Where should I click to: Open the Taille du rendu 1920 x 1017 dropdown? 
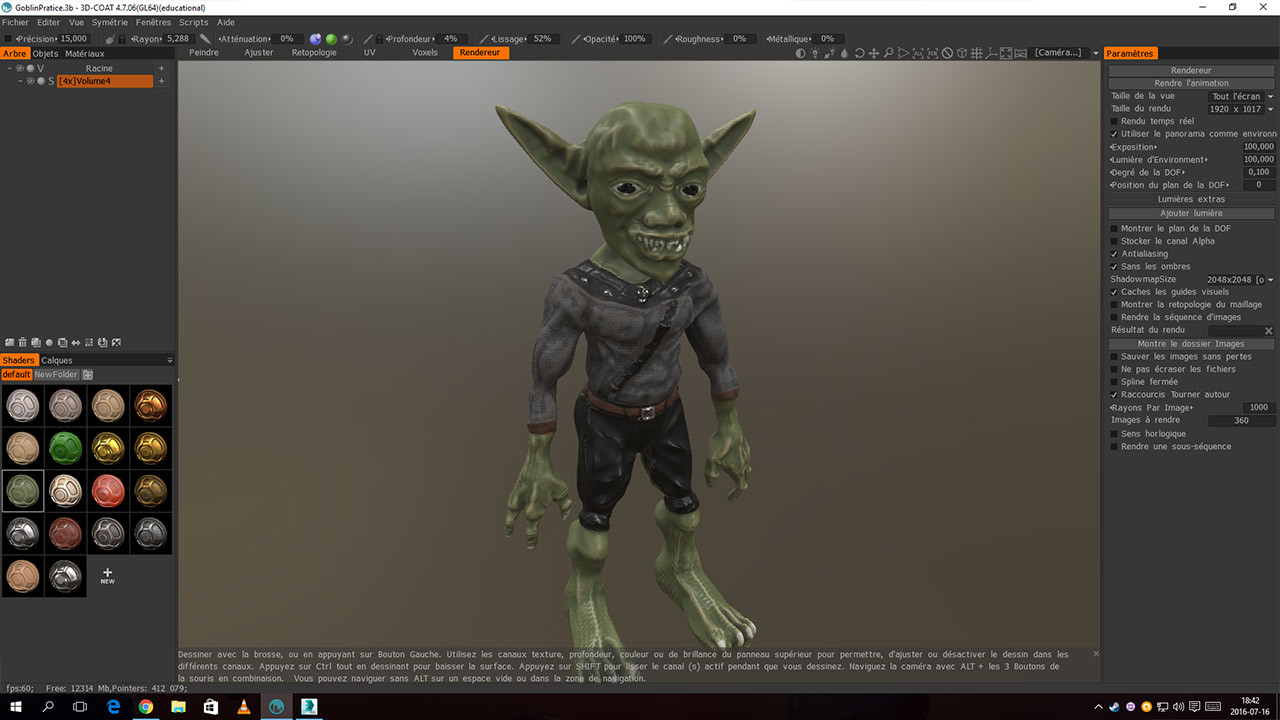1242,109
